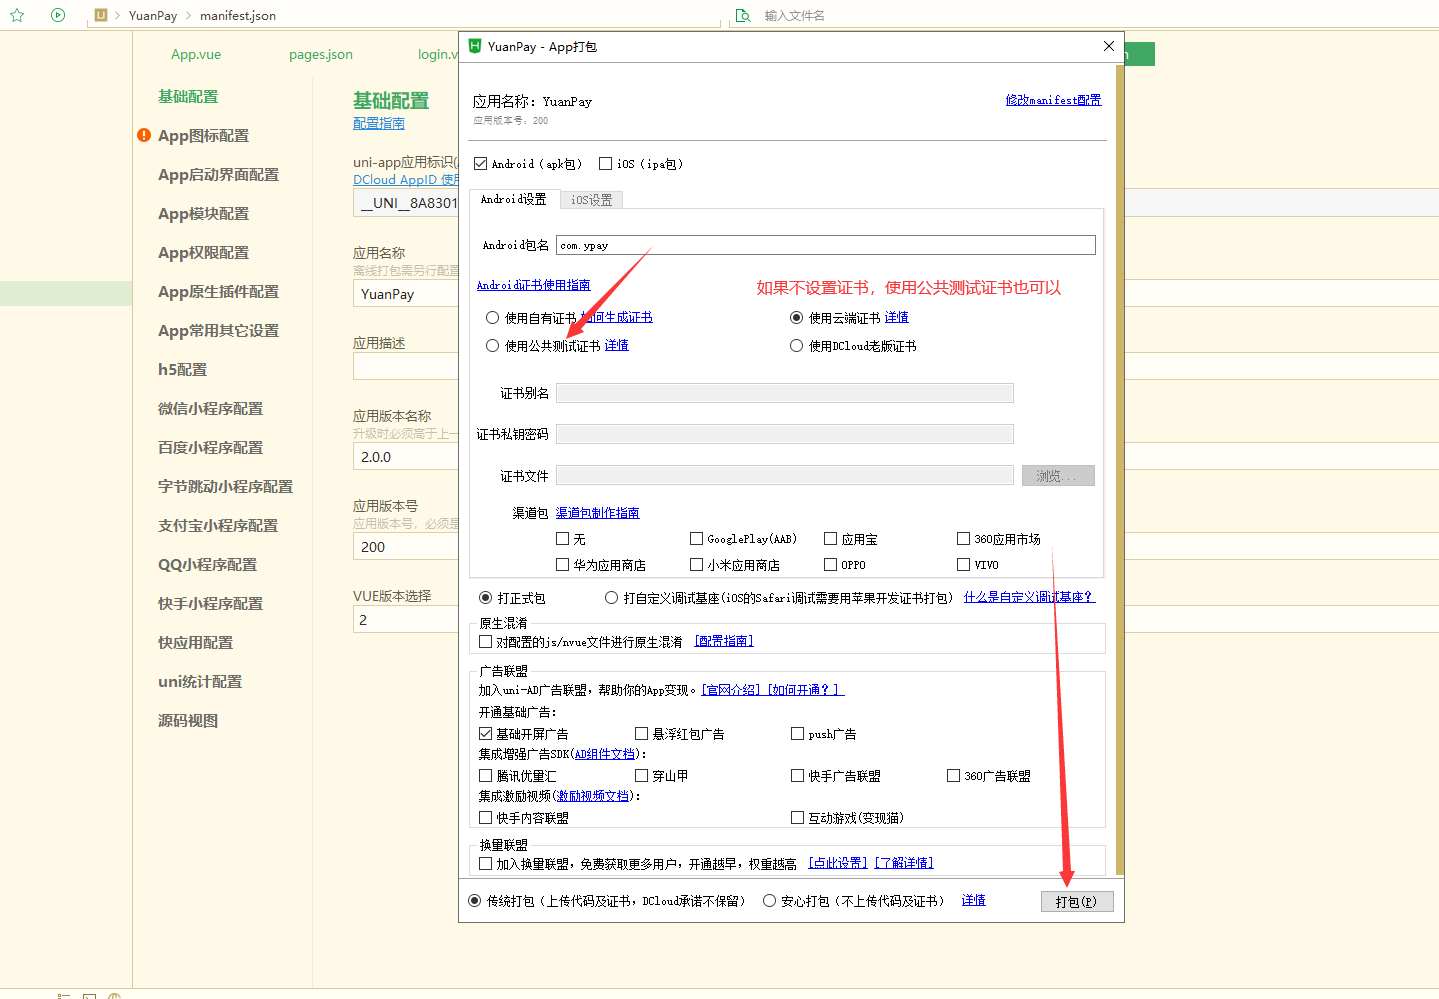Check 快手内容联盟 checkbox
The width and height of the screenshot is (1439, 999).
click(485, 818)
